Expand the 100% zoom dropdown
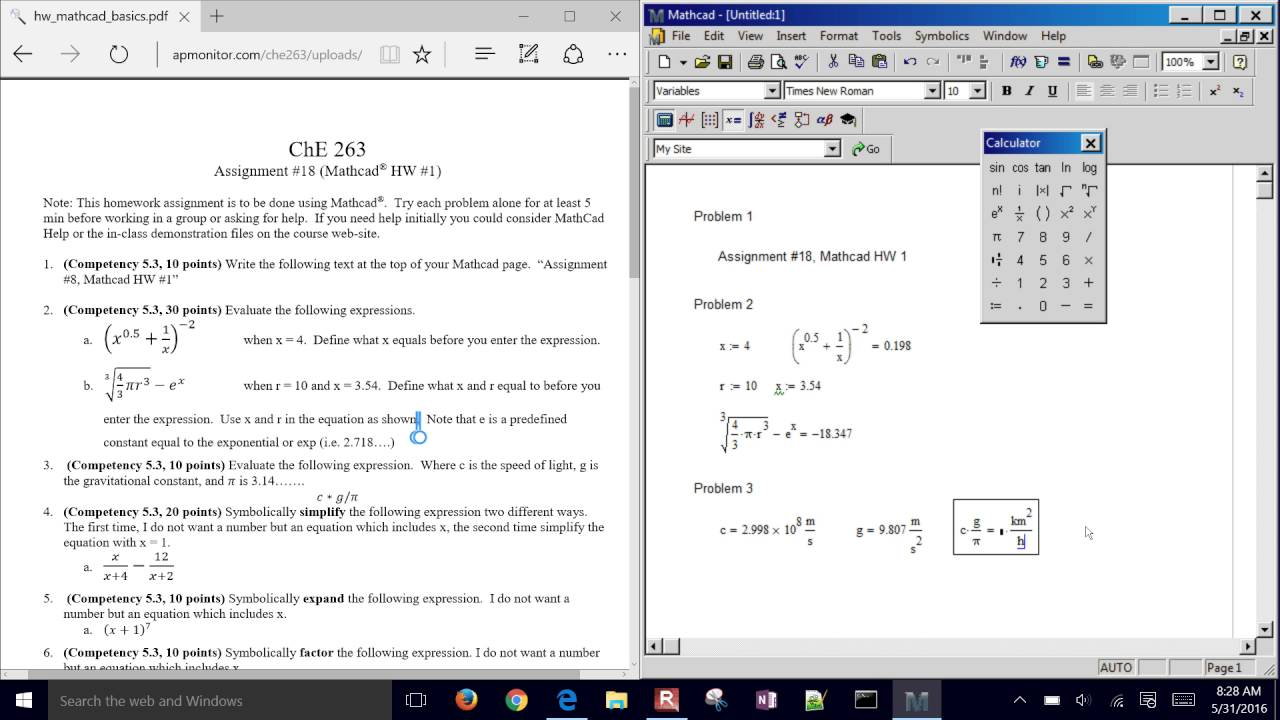The height and width of the screenshot is (720, 1280). click(1210, 62)
